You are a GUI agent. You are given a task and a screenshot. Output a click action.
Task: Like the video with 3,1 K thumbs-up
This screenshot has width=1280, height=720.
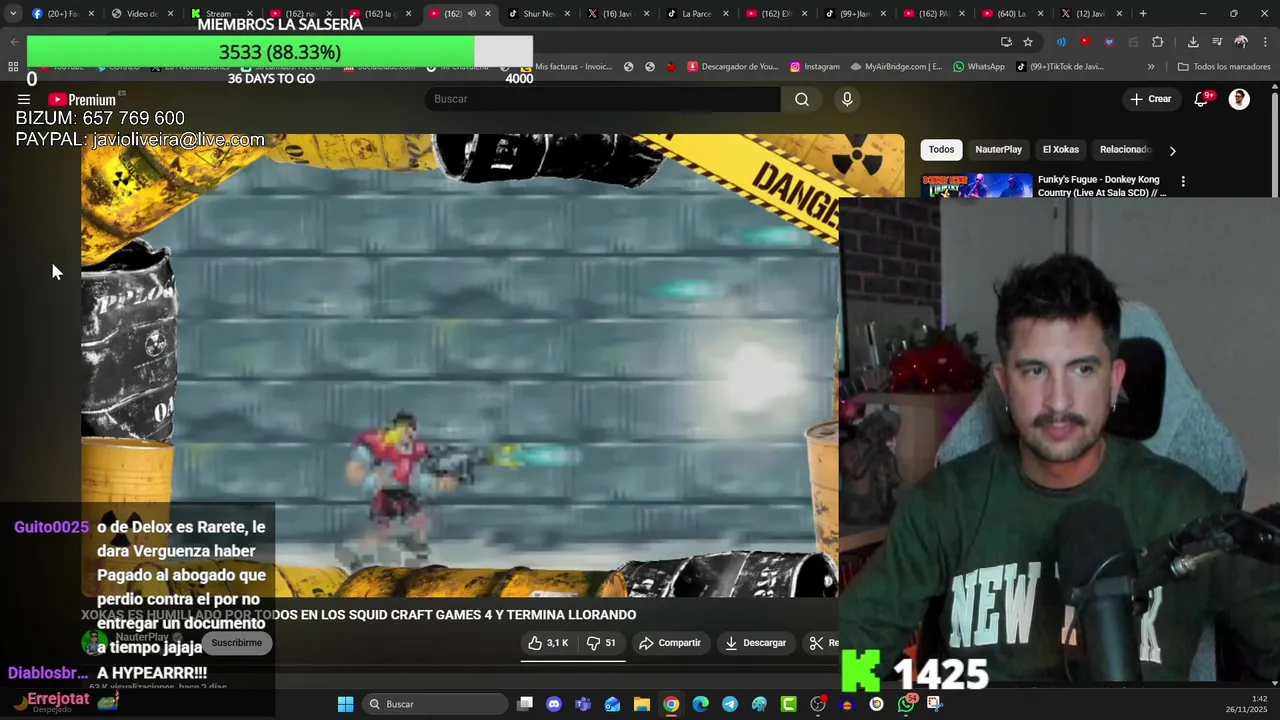548,643
